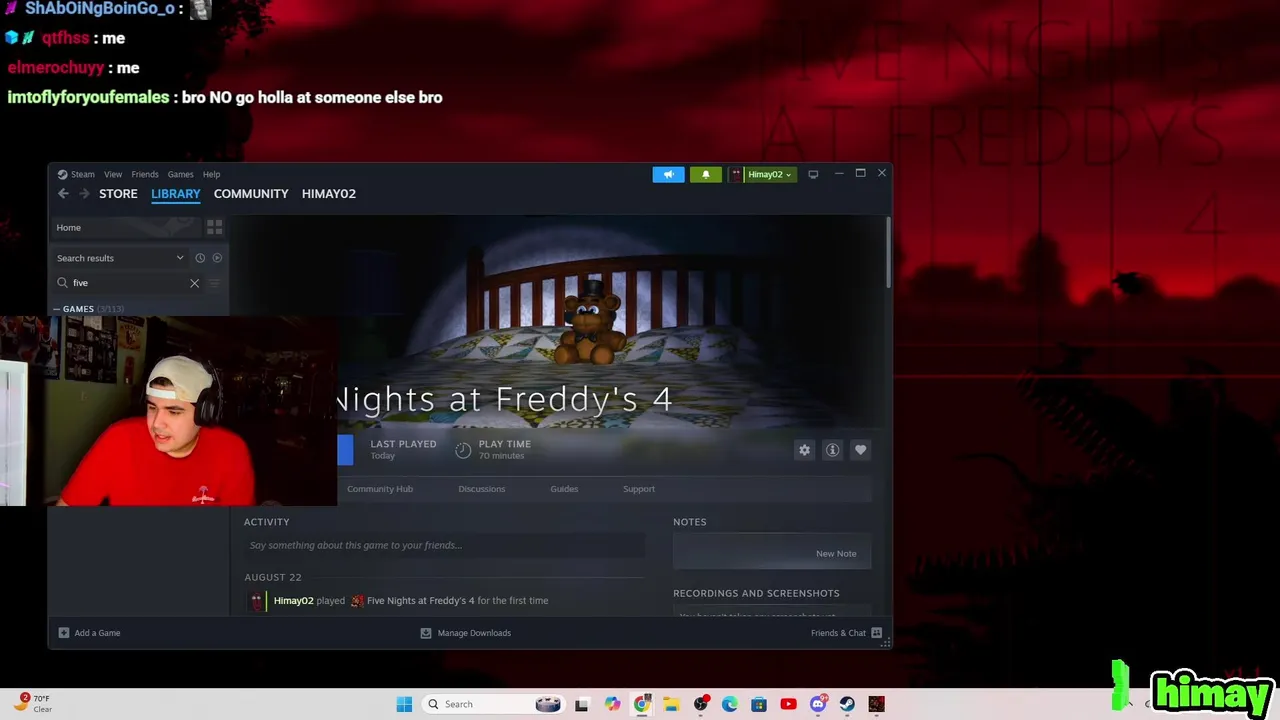Image resolution: width=1280 pixels, height=720 pixels.
Task: Toggle the ready-to-play filter icon
Action: coord(217,258)
